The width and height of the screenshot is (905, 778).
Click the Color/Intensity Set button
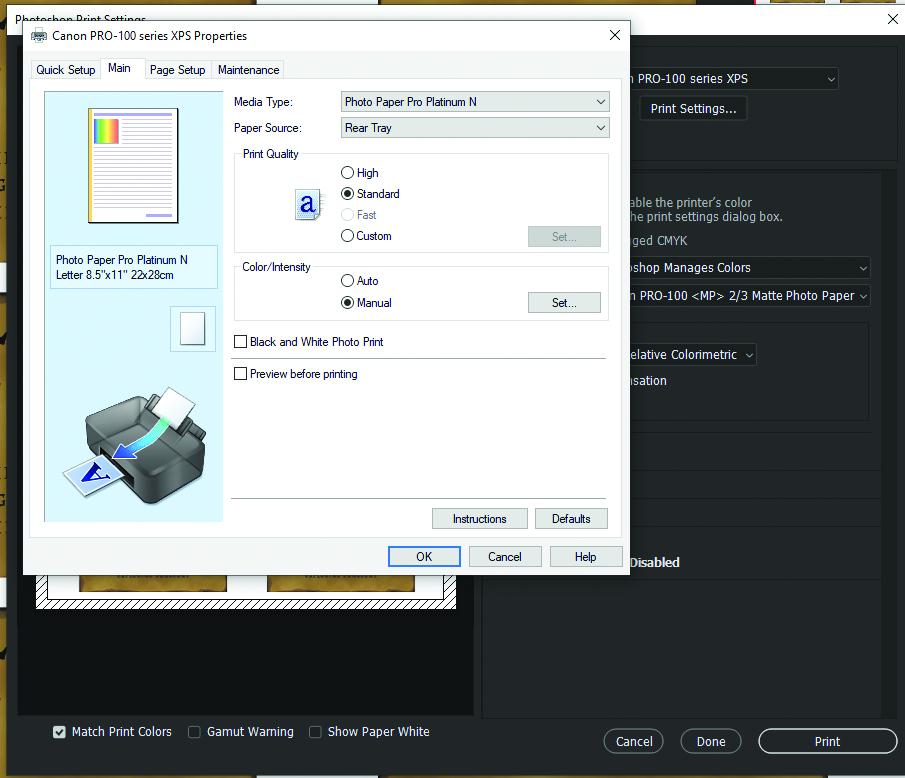[x=564, y=303]
